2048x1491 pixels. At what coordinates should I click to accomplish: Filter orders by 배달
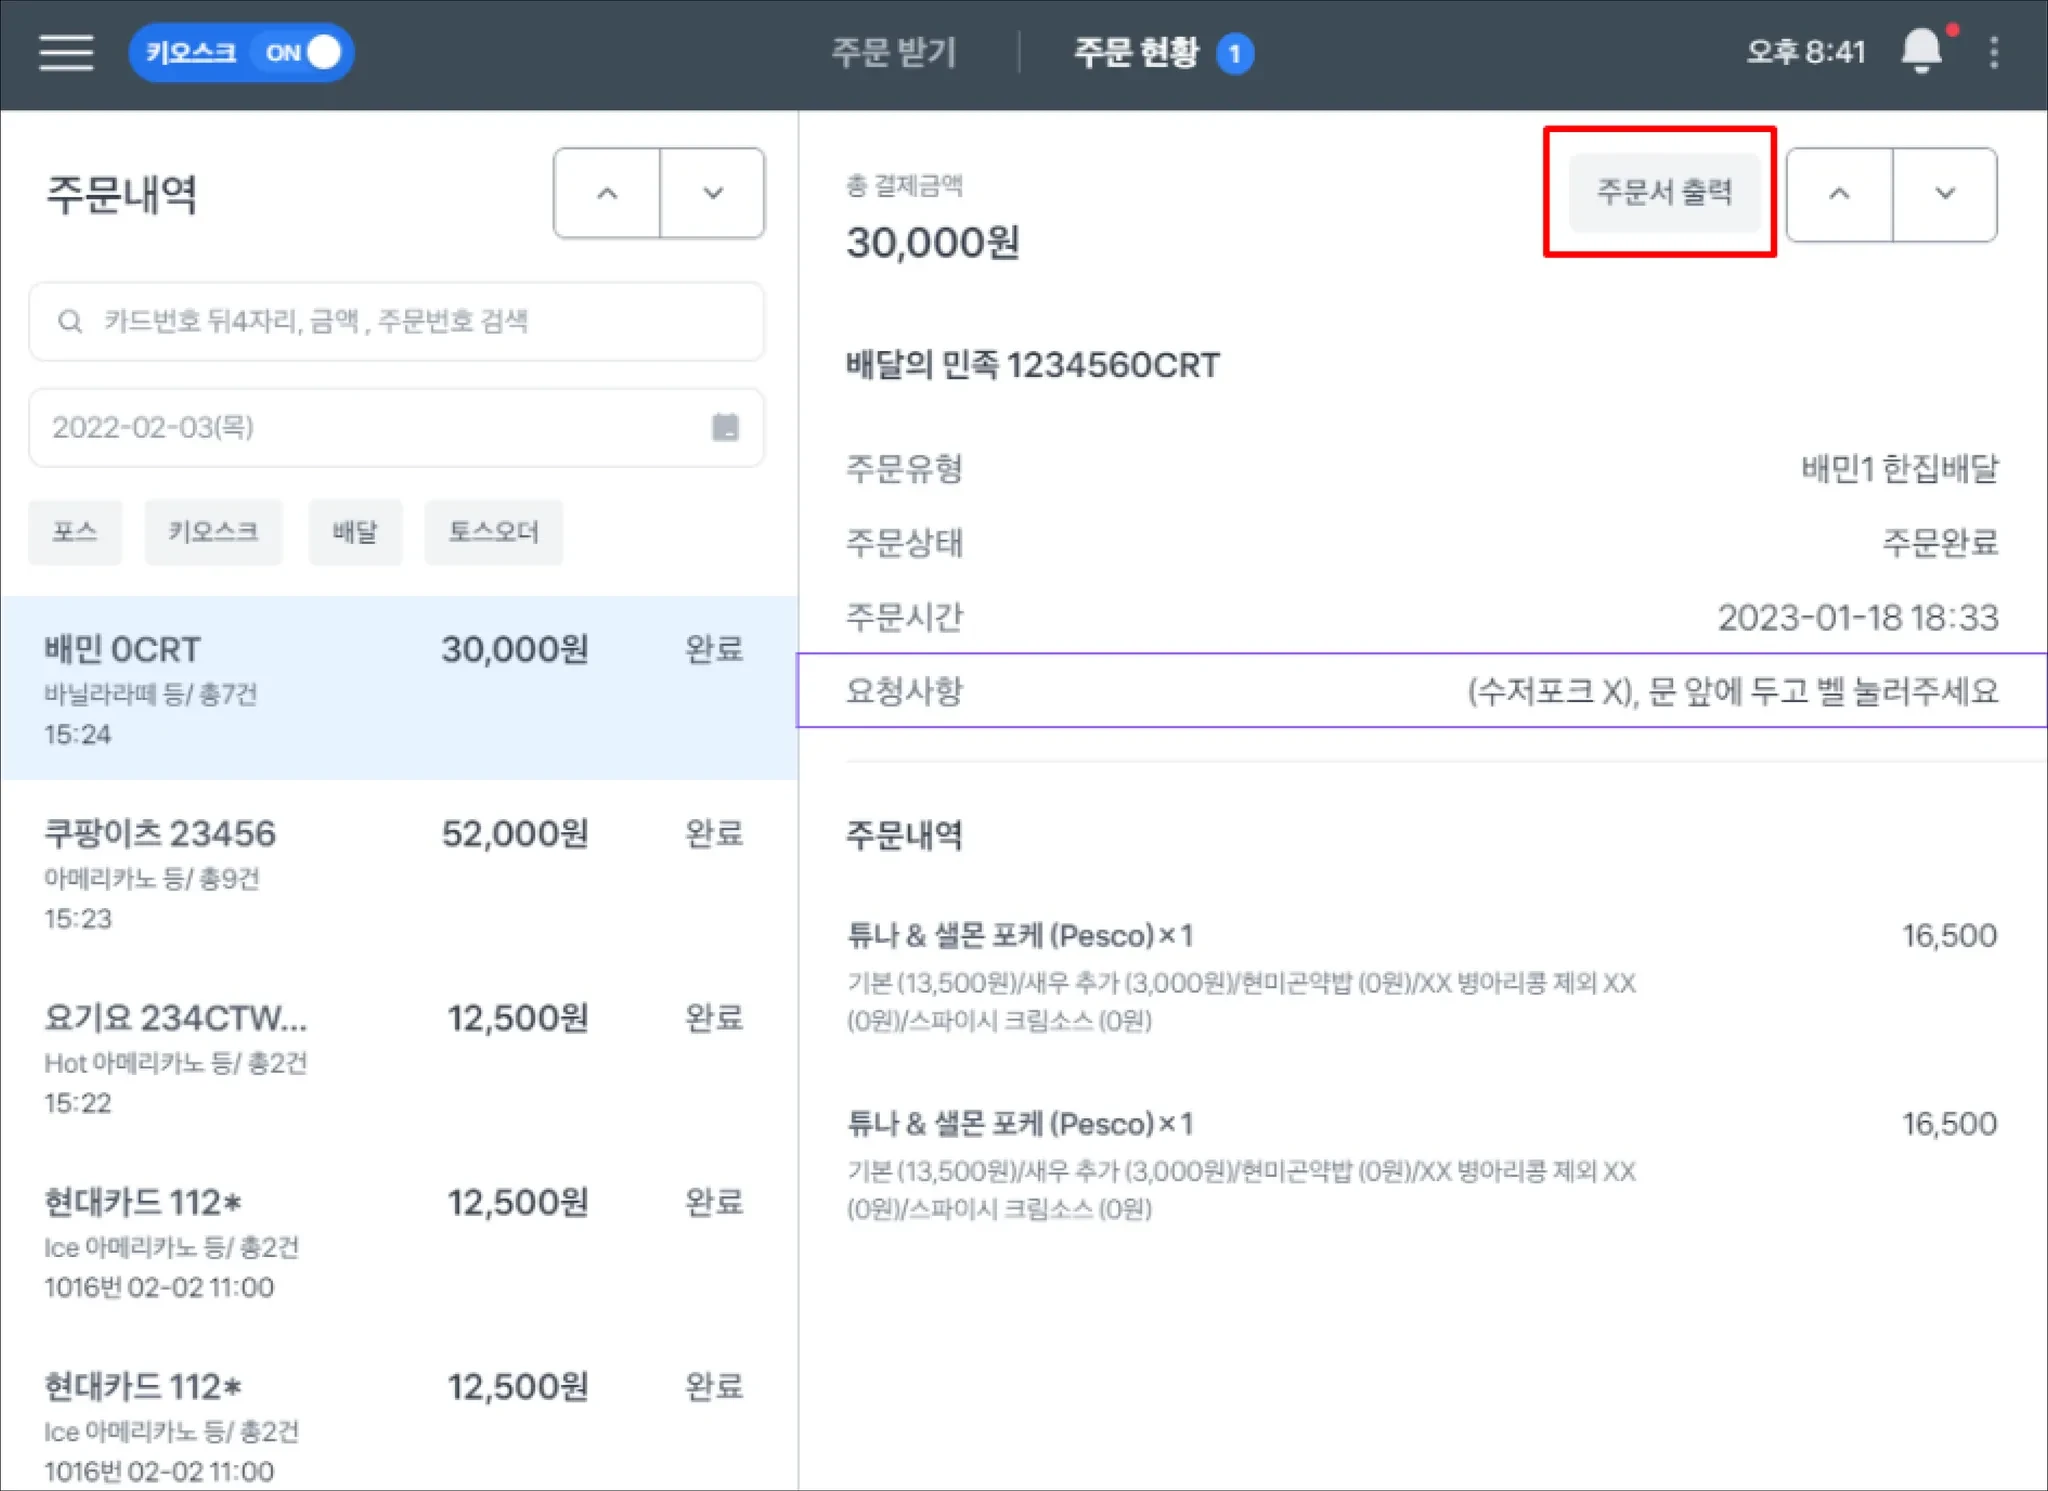point(355,532)
